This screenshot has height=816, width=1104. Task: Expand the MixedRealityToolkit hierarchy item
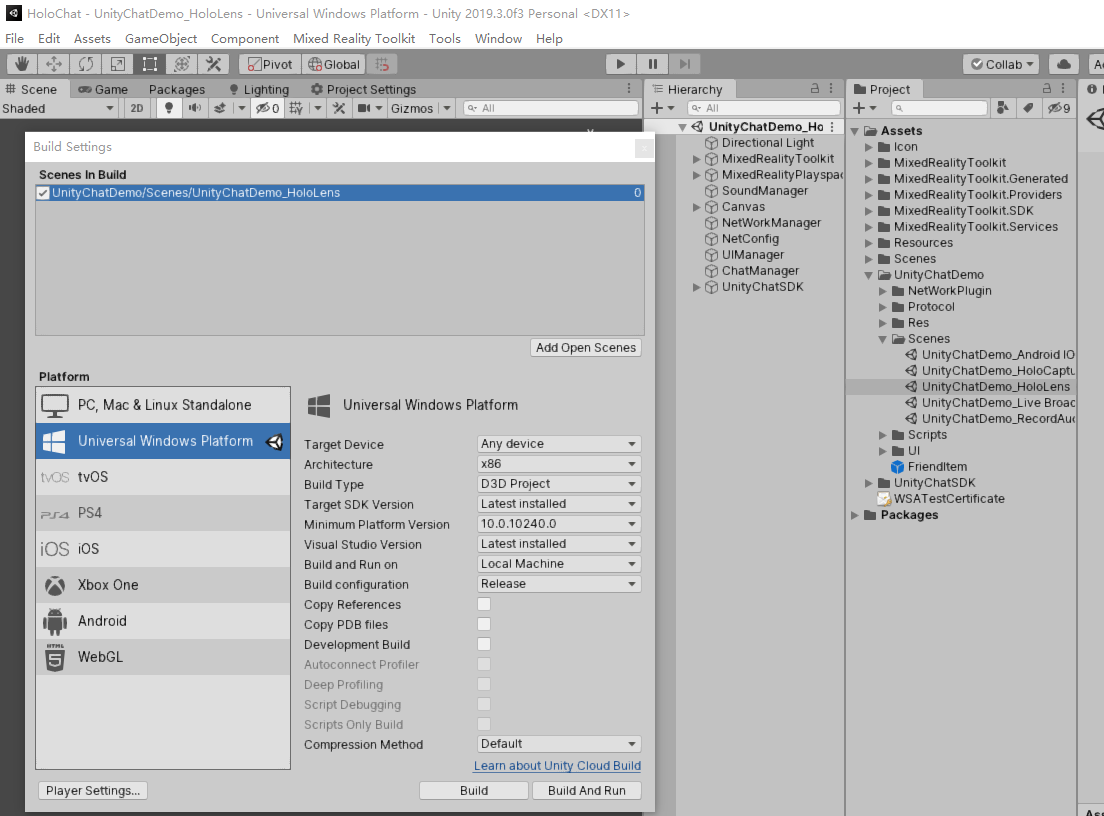698,159
